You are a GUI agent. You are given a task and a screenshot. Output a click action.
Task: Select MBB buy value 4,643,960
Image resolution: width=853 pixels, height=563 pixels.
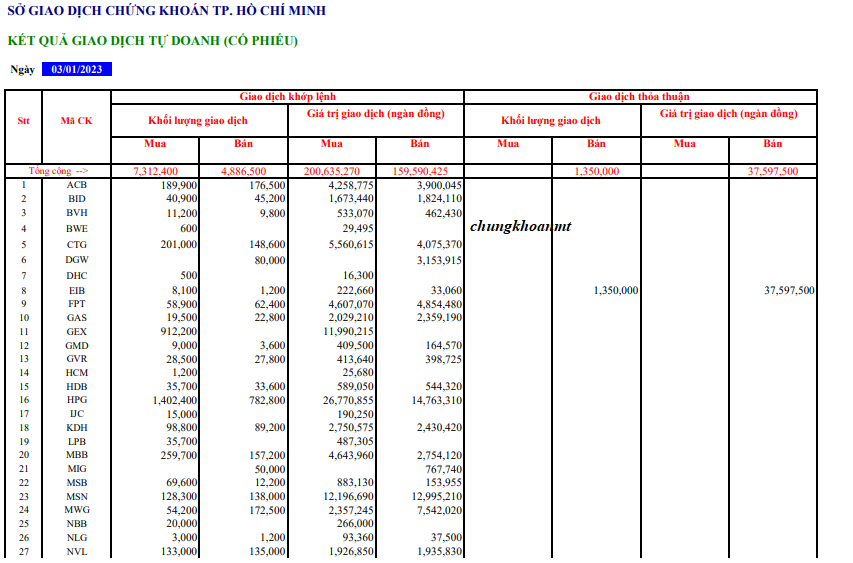(351, 455)
